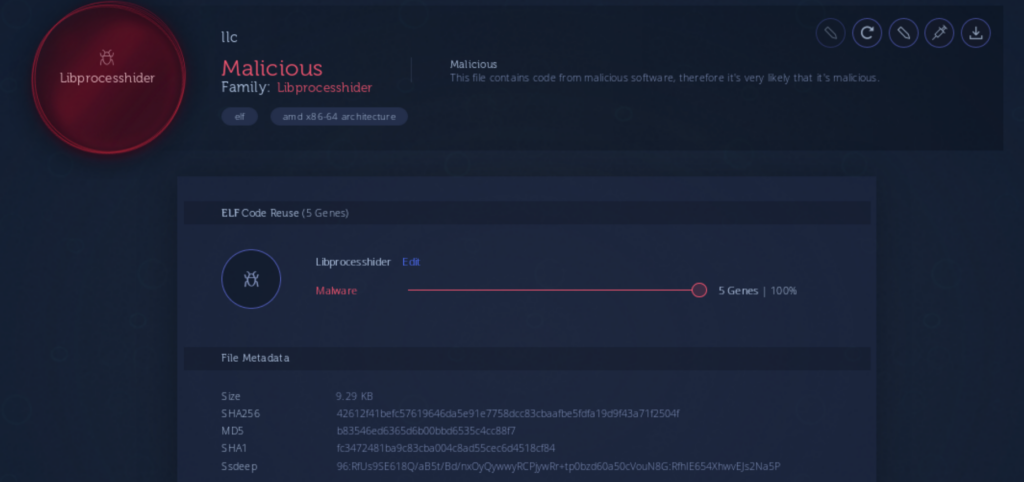Screen dimensions: 1024x482
Task: Click the bright pencil icon beside the syringe
Action: coord(903,33)
